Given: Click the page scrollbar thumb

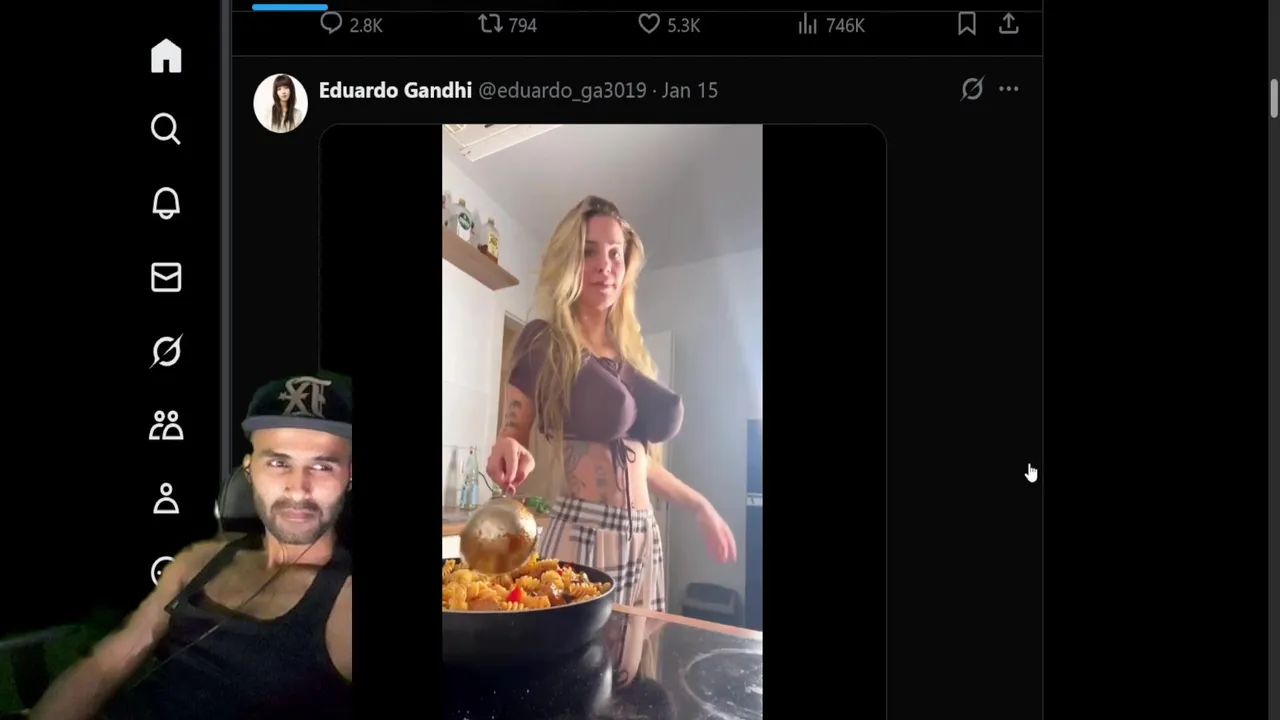Looking at the screenshot, I should [1274, 97].
